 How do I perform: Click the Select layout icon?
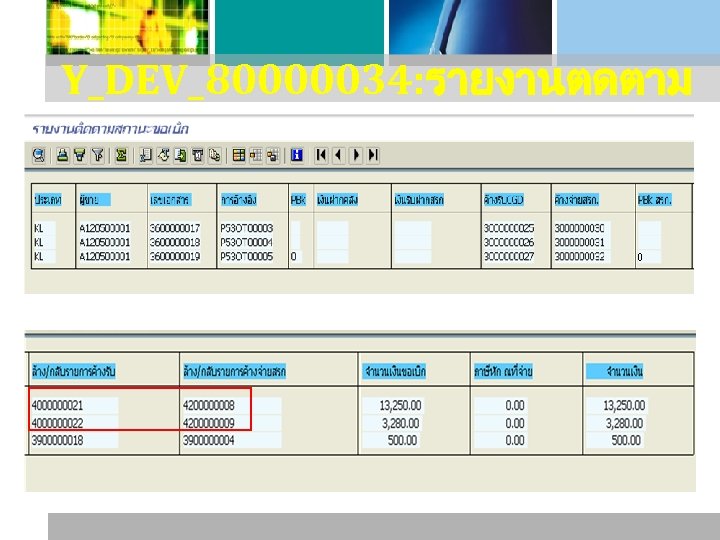point(256,155)
